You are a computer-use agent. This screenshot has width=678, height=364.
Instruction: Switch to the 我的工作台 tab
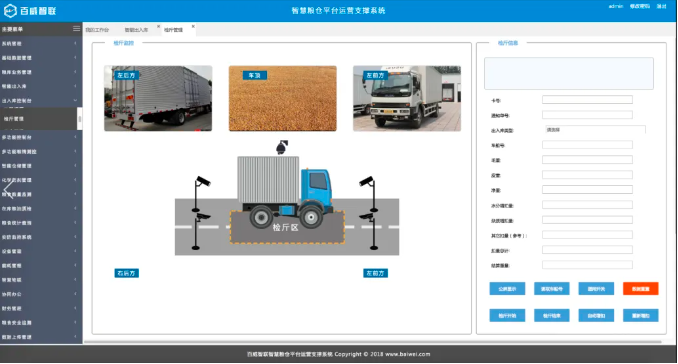[97, 30]
